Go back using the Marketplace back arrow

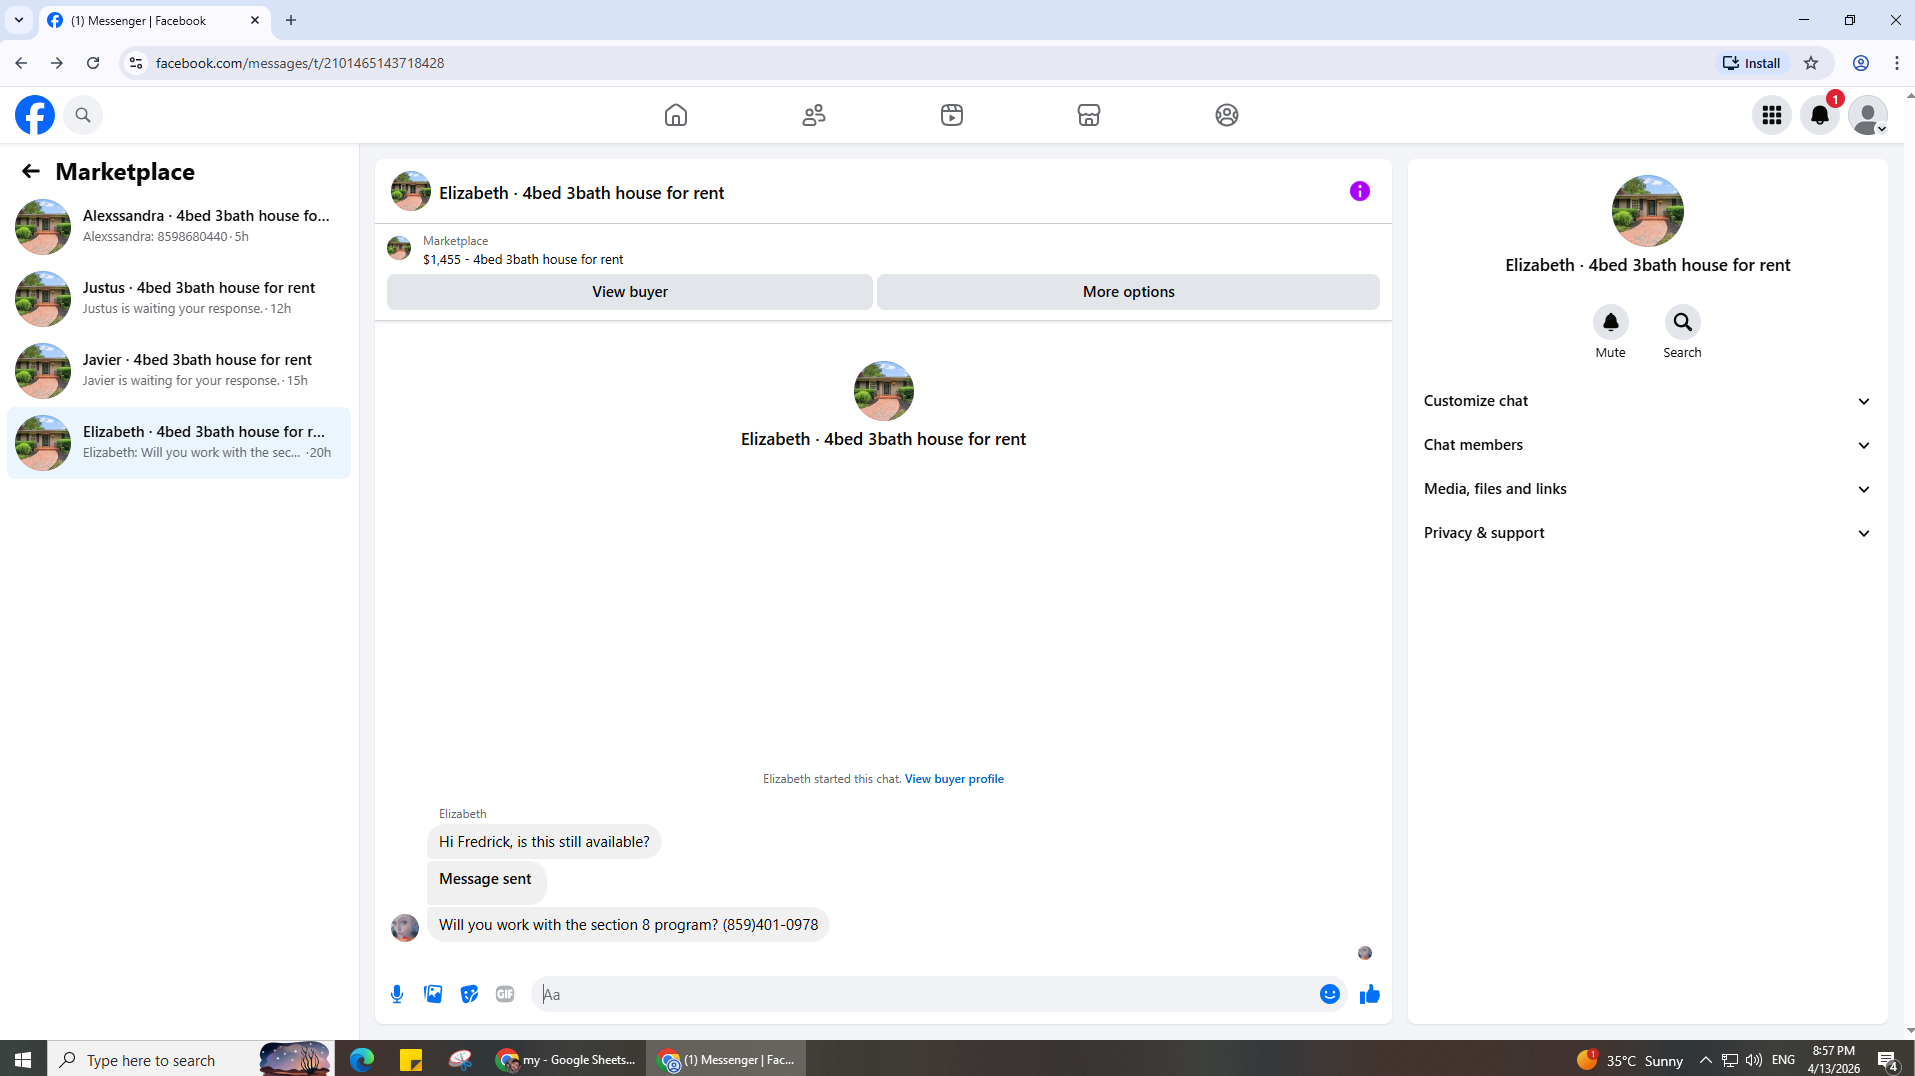[31, 171]
